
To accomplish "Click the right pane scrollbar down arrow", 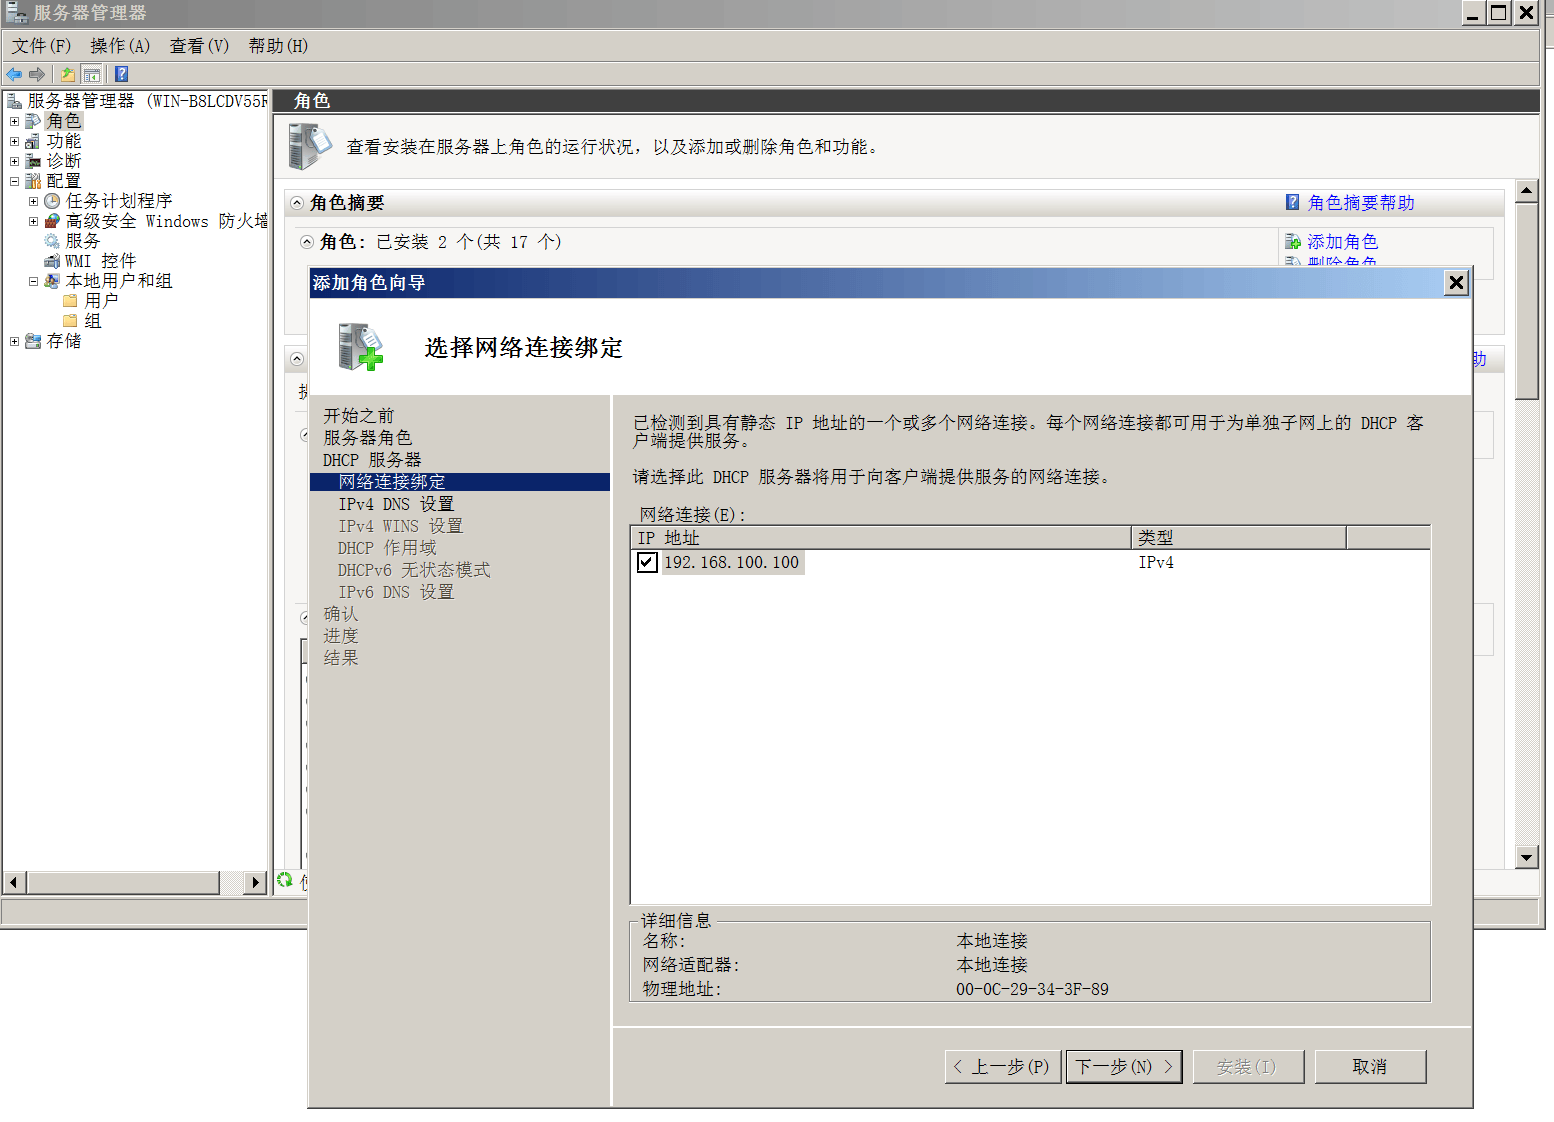I will tap(1526, 857).
